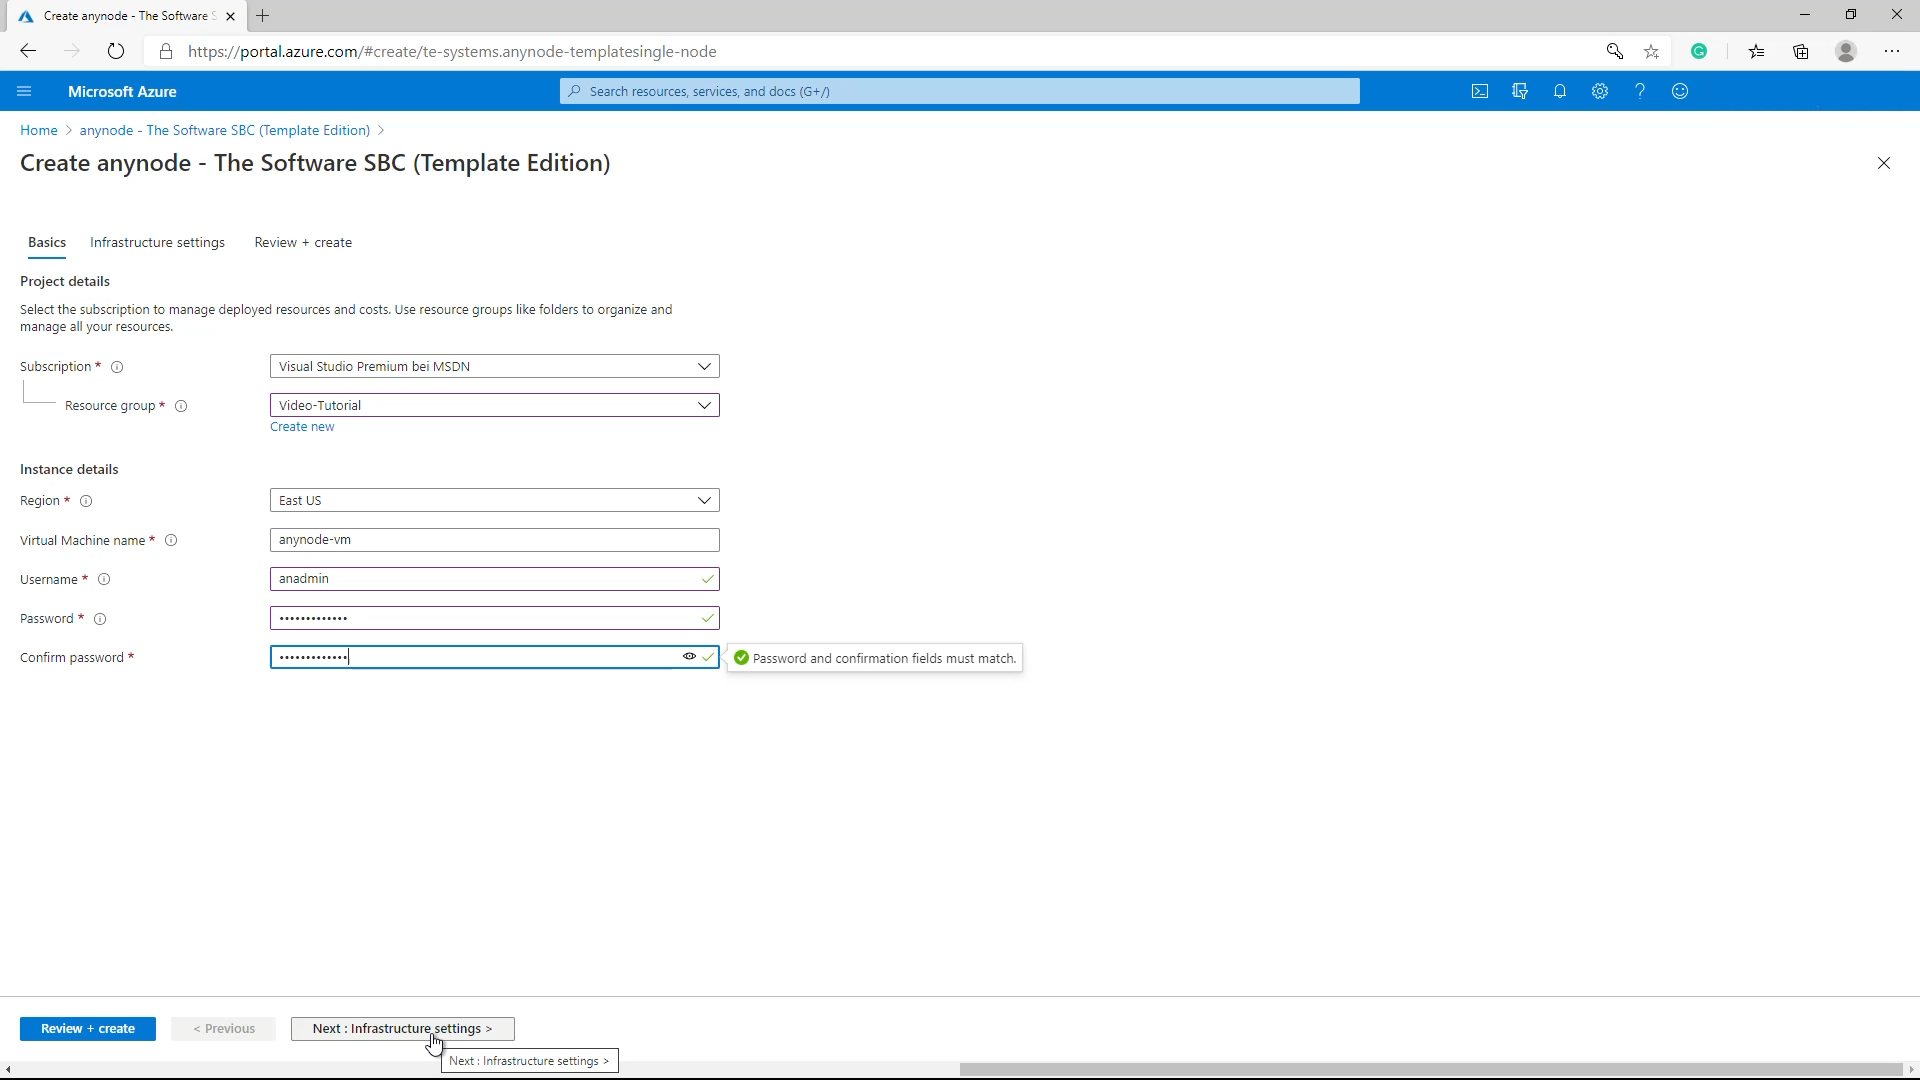Click Next : Infrastructure settings button
The image size is (1920, 1080).
click(x=403, y=1029)
